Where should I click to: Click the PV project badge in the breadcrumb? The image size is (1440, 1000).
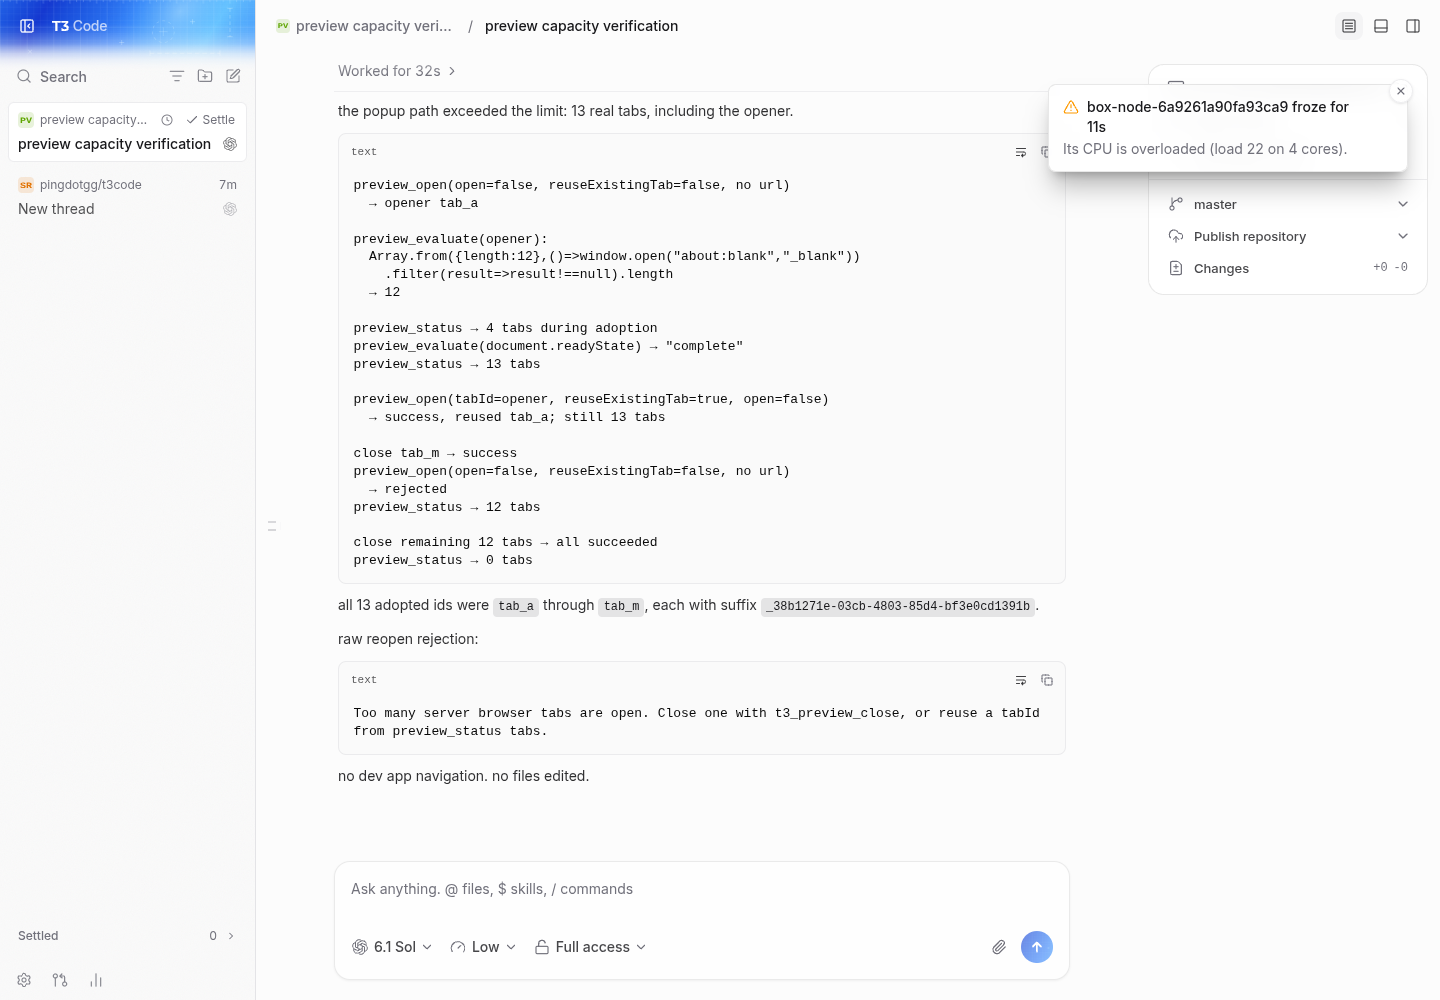click(x=283, y=26)
